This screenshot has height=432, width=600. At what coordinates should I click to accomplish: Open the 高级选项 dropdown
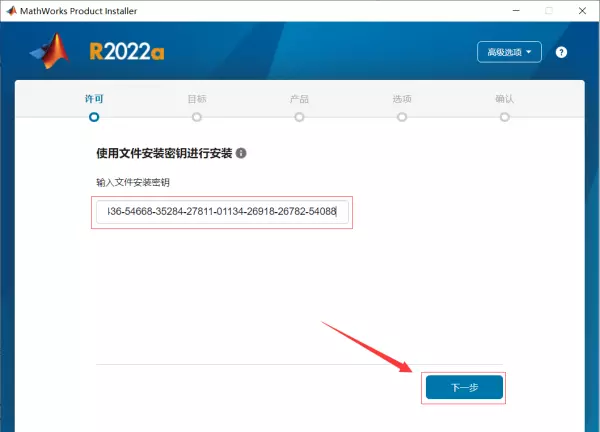(509, 52)
